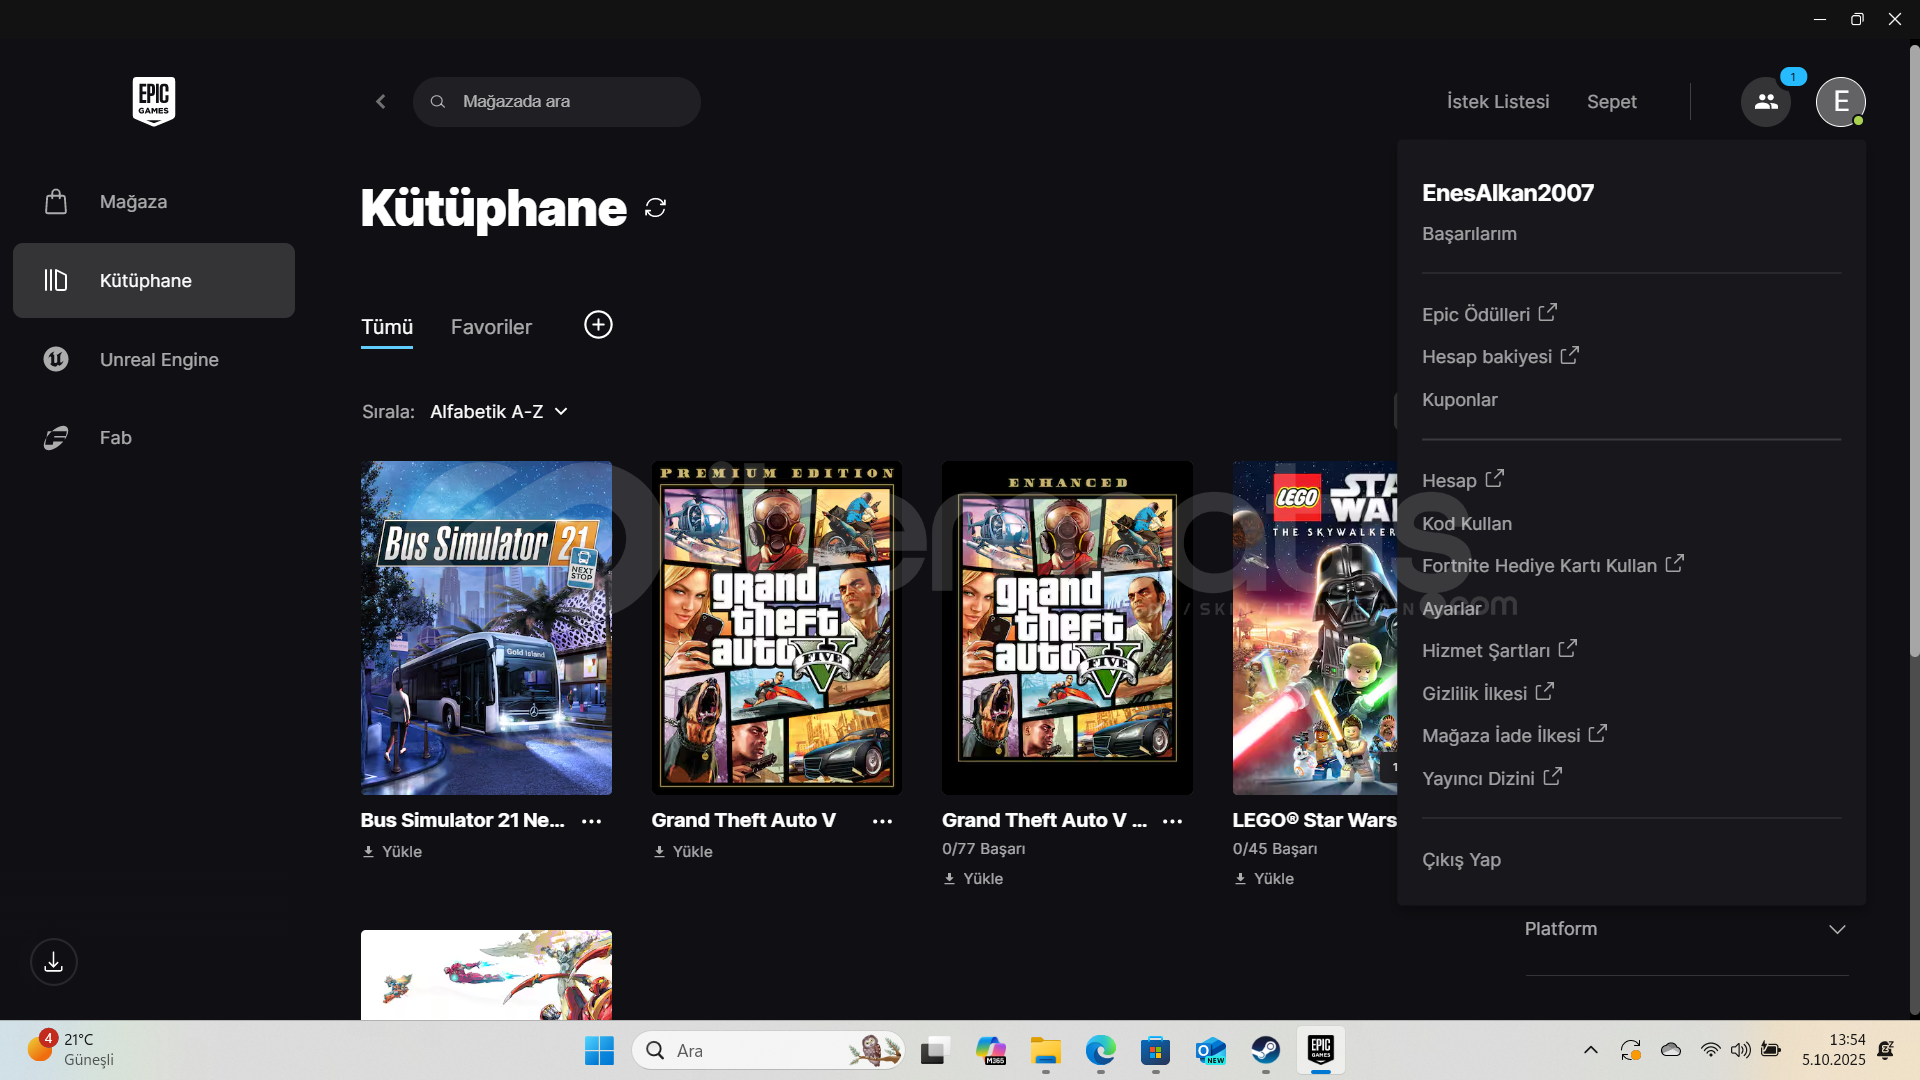
Task: Click the circled plus icon beside Favoriler
Action: tap(598, 325)
